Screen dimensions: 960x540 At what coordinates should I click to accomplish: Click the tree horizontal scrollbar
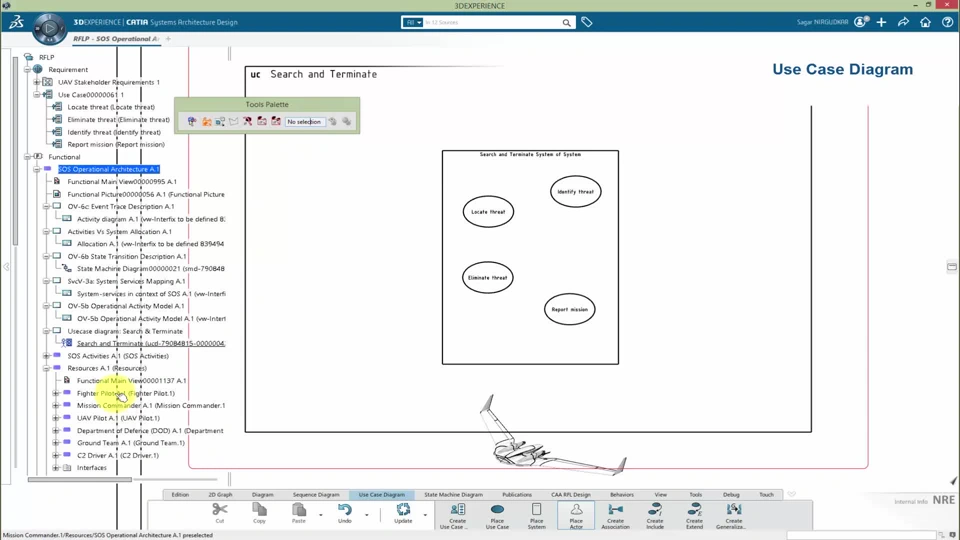80,479
